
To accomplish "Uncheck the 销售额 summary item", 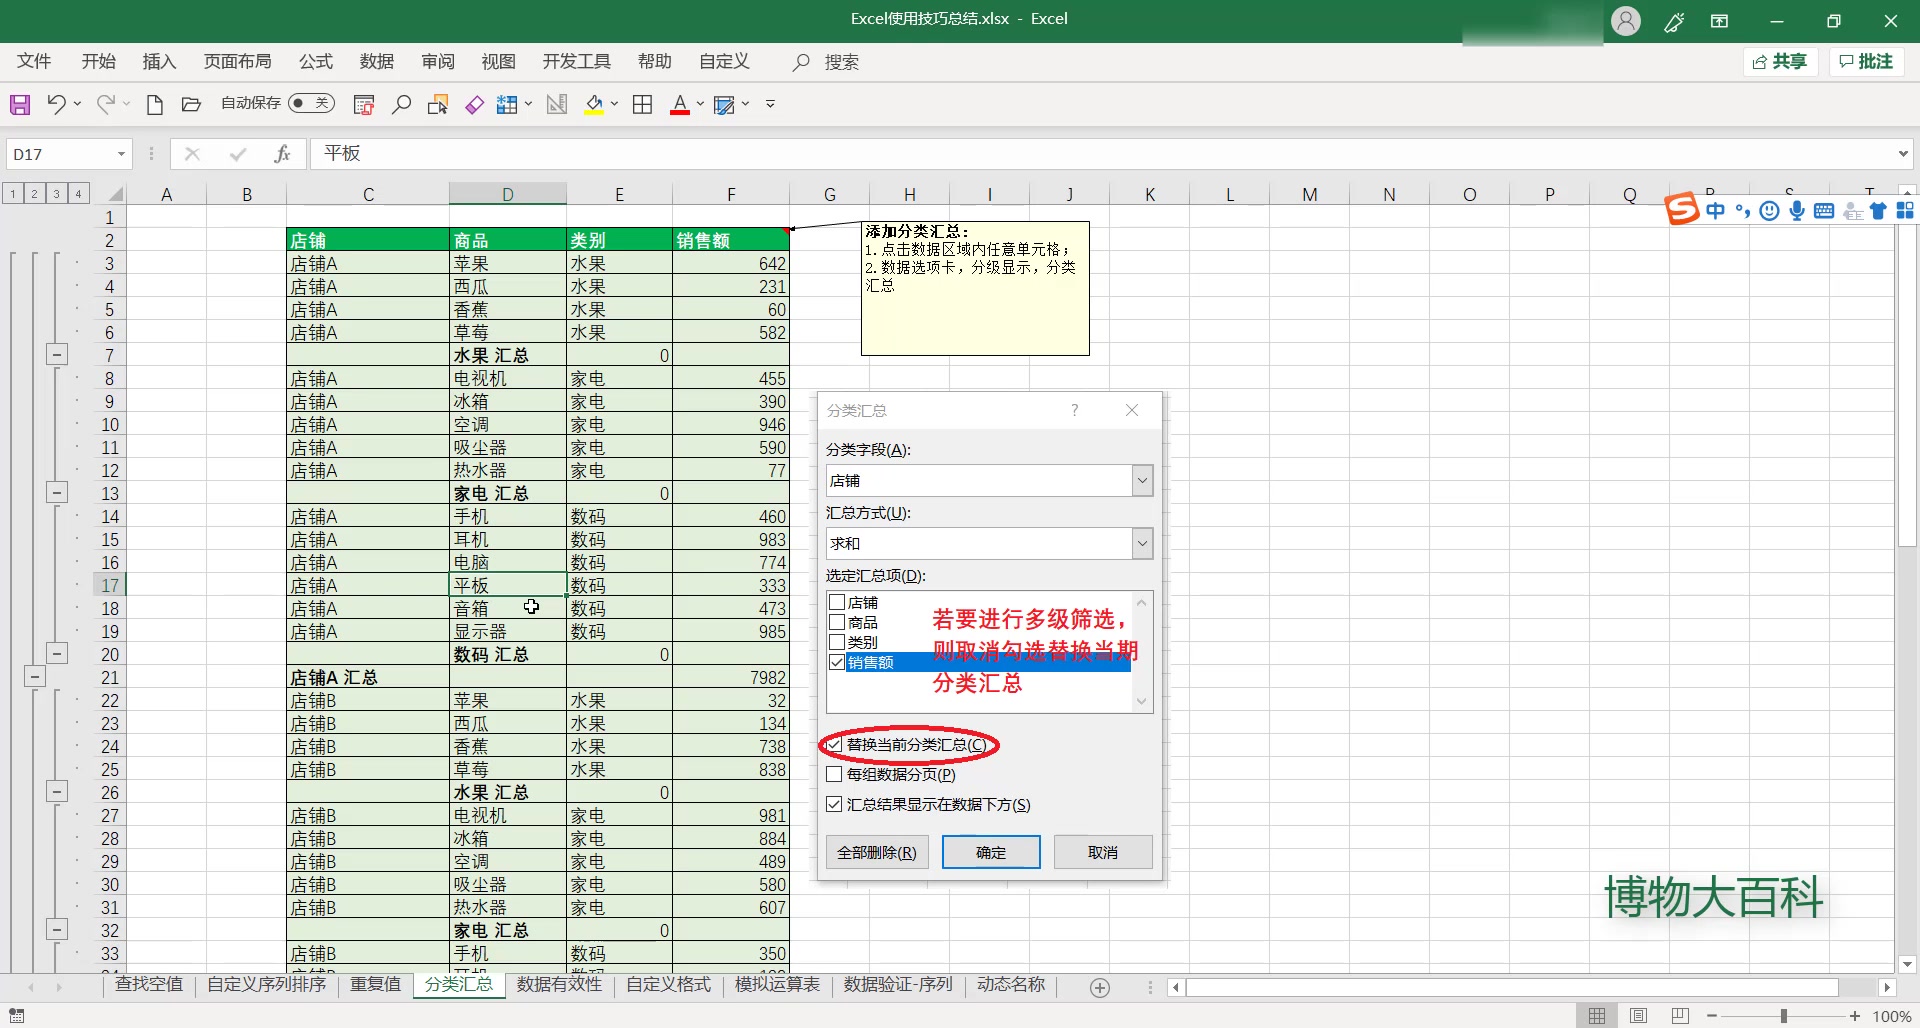I will tap(838, 662).
